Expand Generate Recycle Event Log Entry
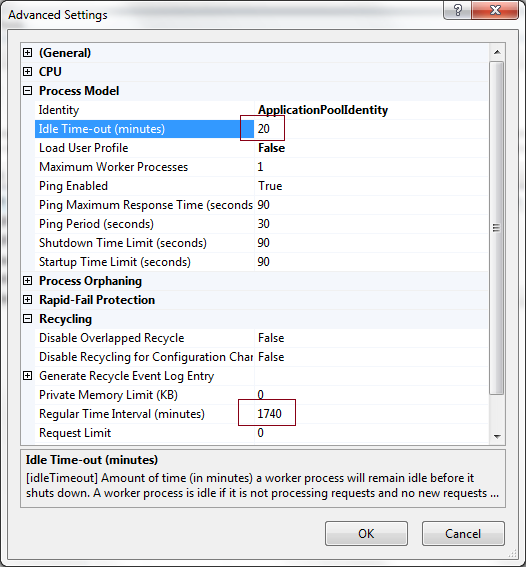The image size is (526, 567). [x=27, y=376]
